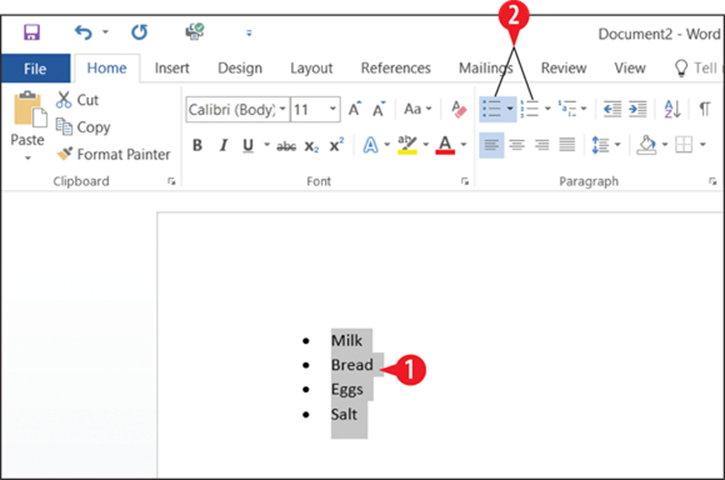
Task: Copy the selected text
Action: 83,127
